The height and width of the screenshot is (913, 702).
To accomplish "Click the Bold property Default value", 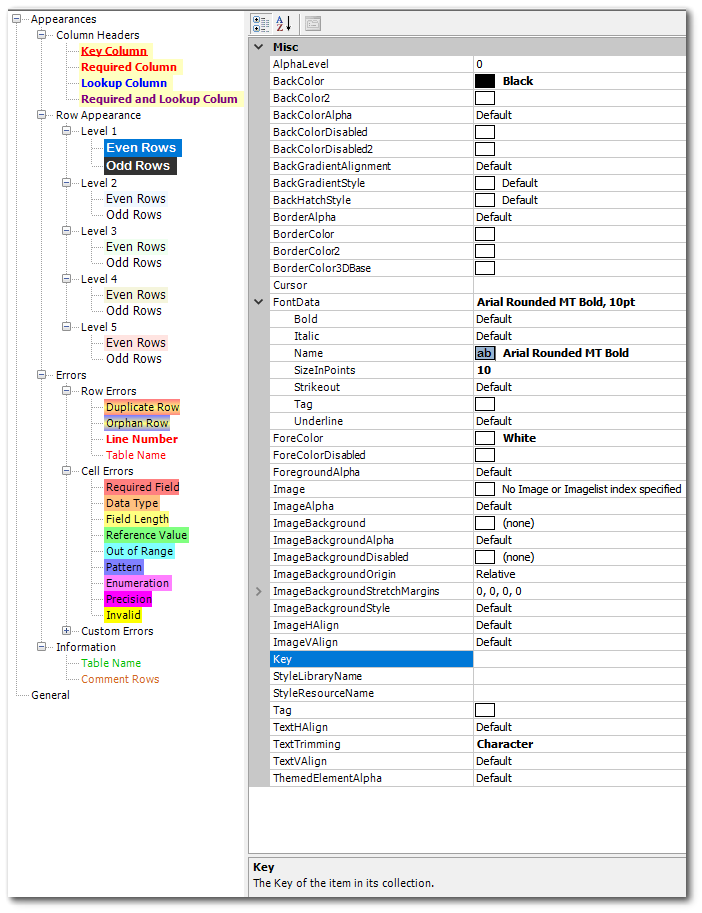I will pyautogui.click(x=494, y=319).
